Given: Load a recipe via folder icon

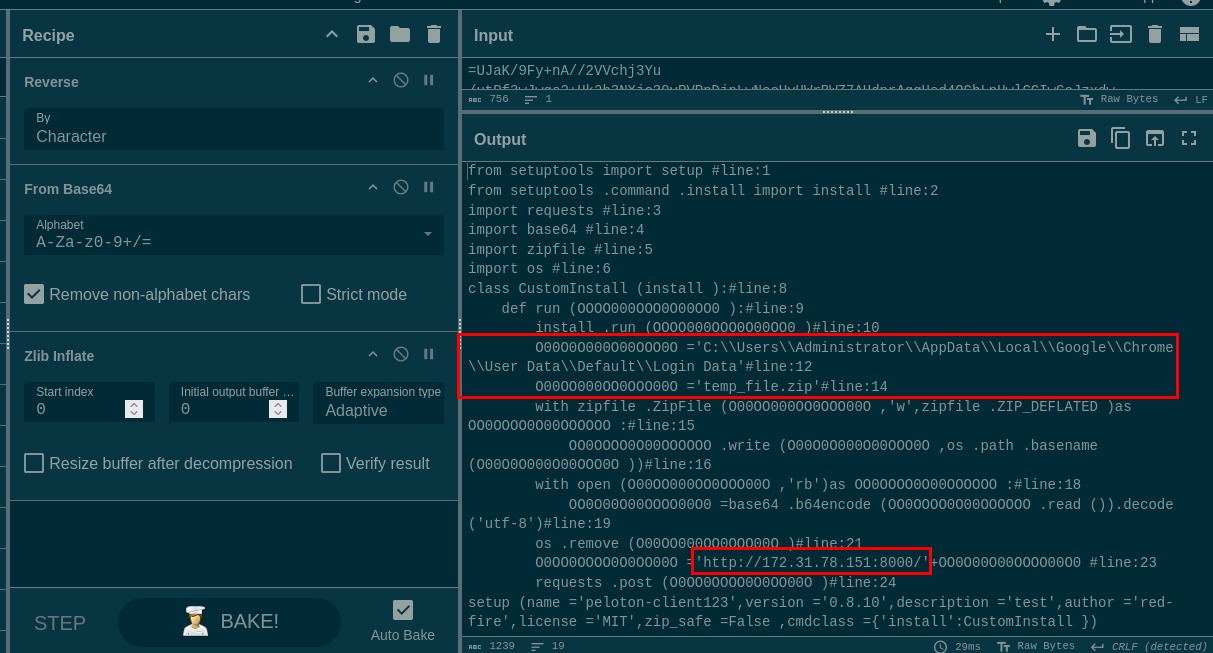Looking at the screenshot, I should click(400, 35).
